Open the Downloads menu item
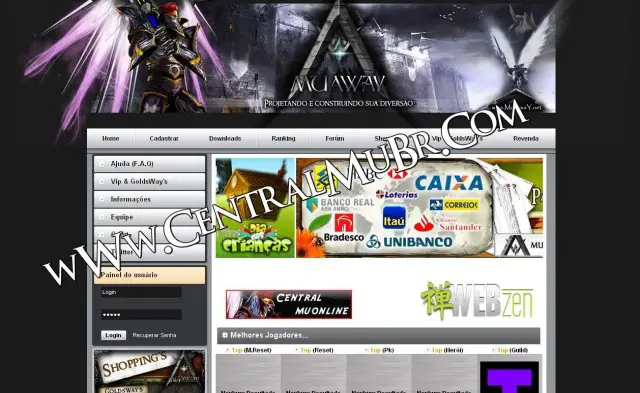 [225, 139]
